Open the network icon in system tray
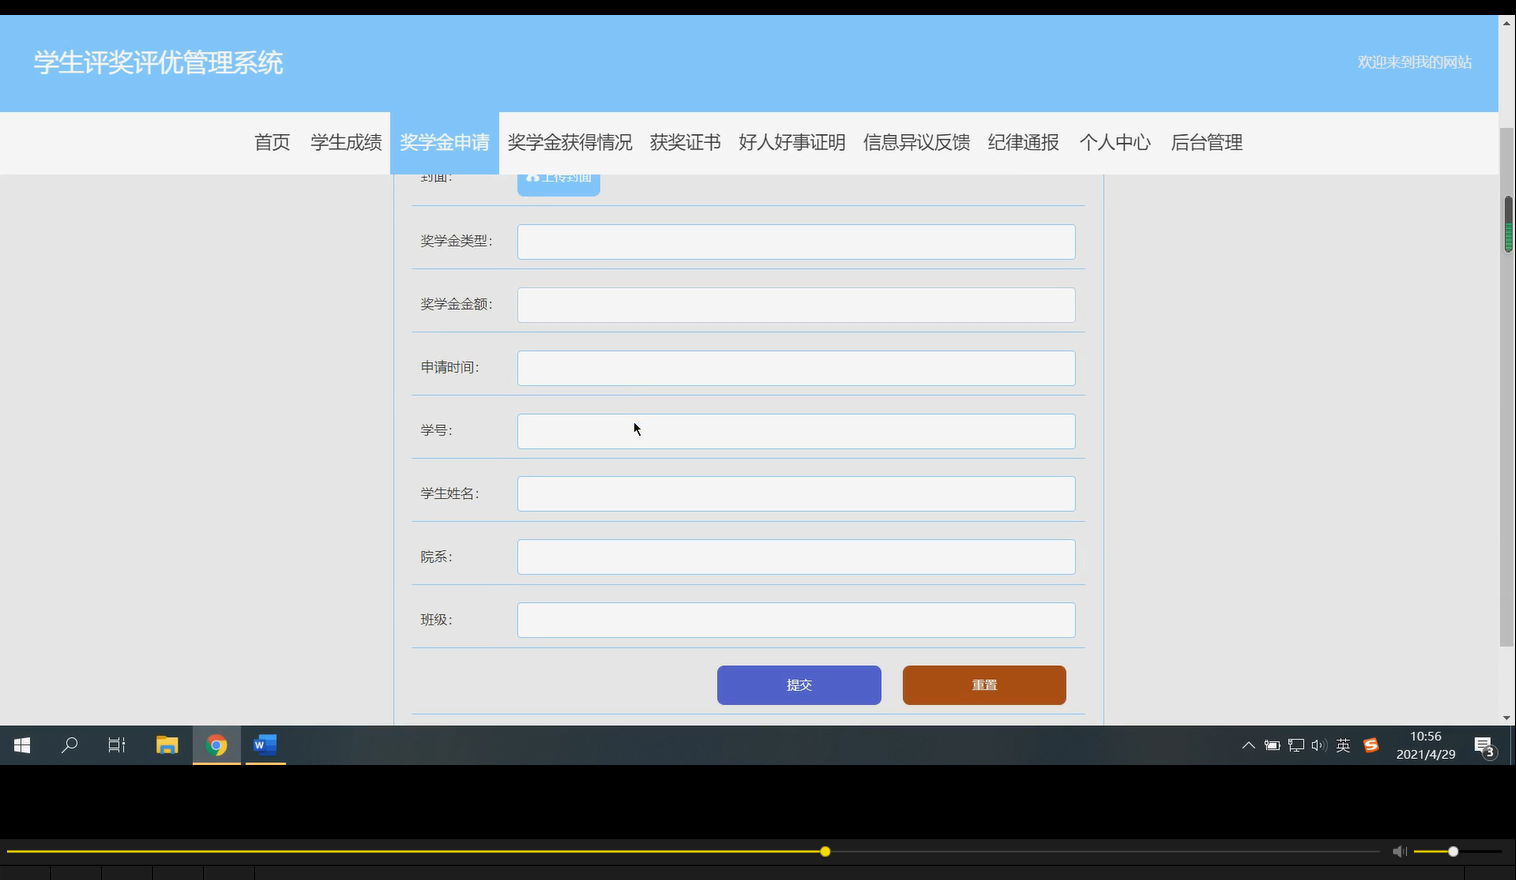 1295,745
